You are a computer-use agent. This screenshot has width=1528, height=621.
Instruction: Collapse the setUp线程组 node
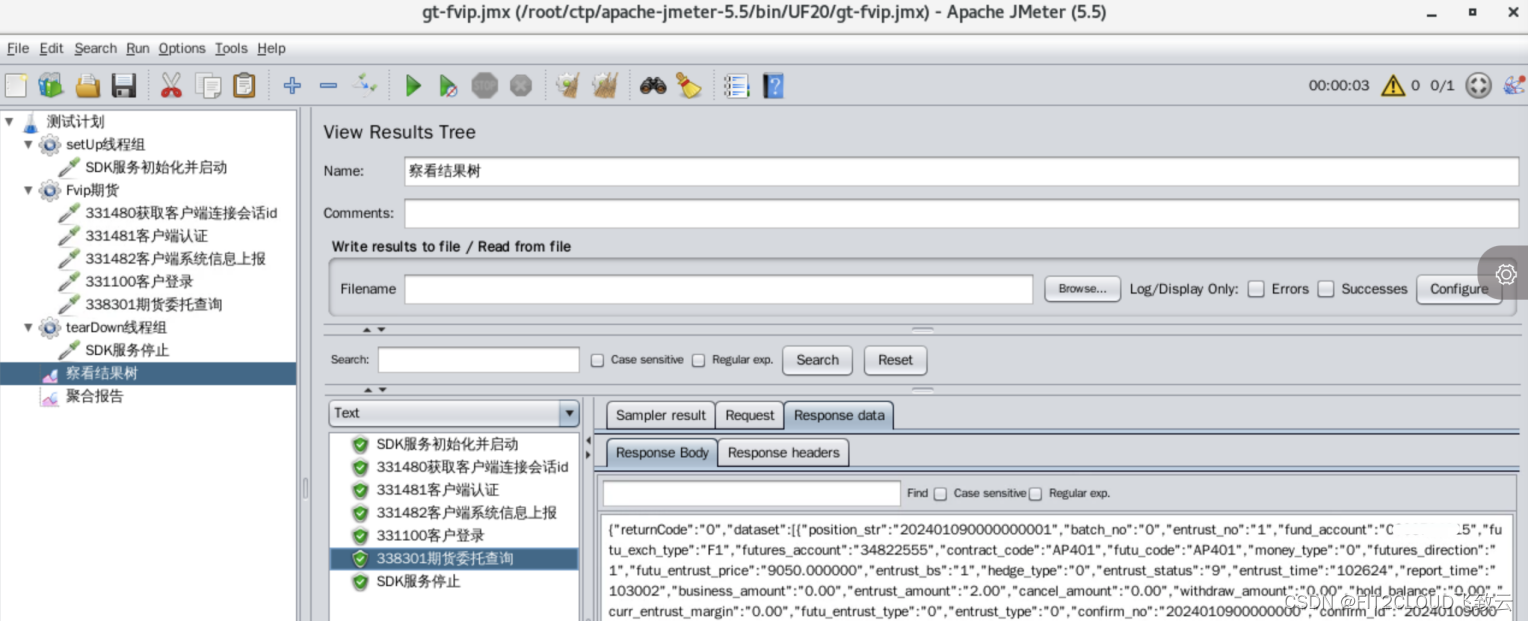28,145
